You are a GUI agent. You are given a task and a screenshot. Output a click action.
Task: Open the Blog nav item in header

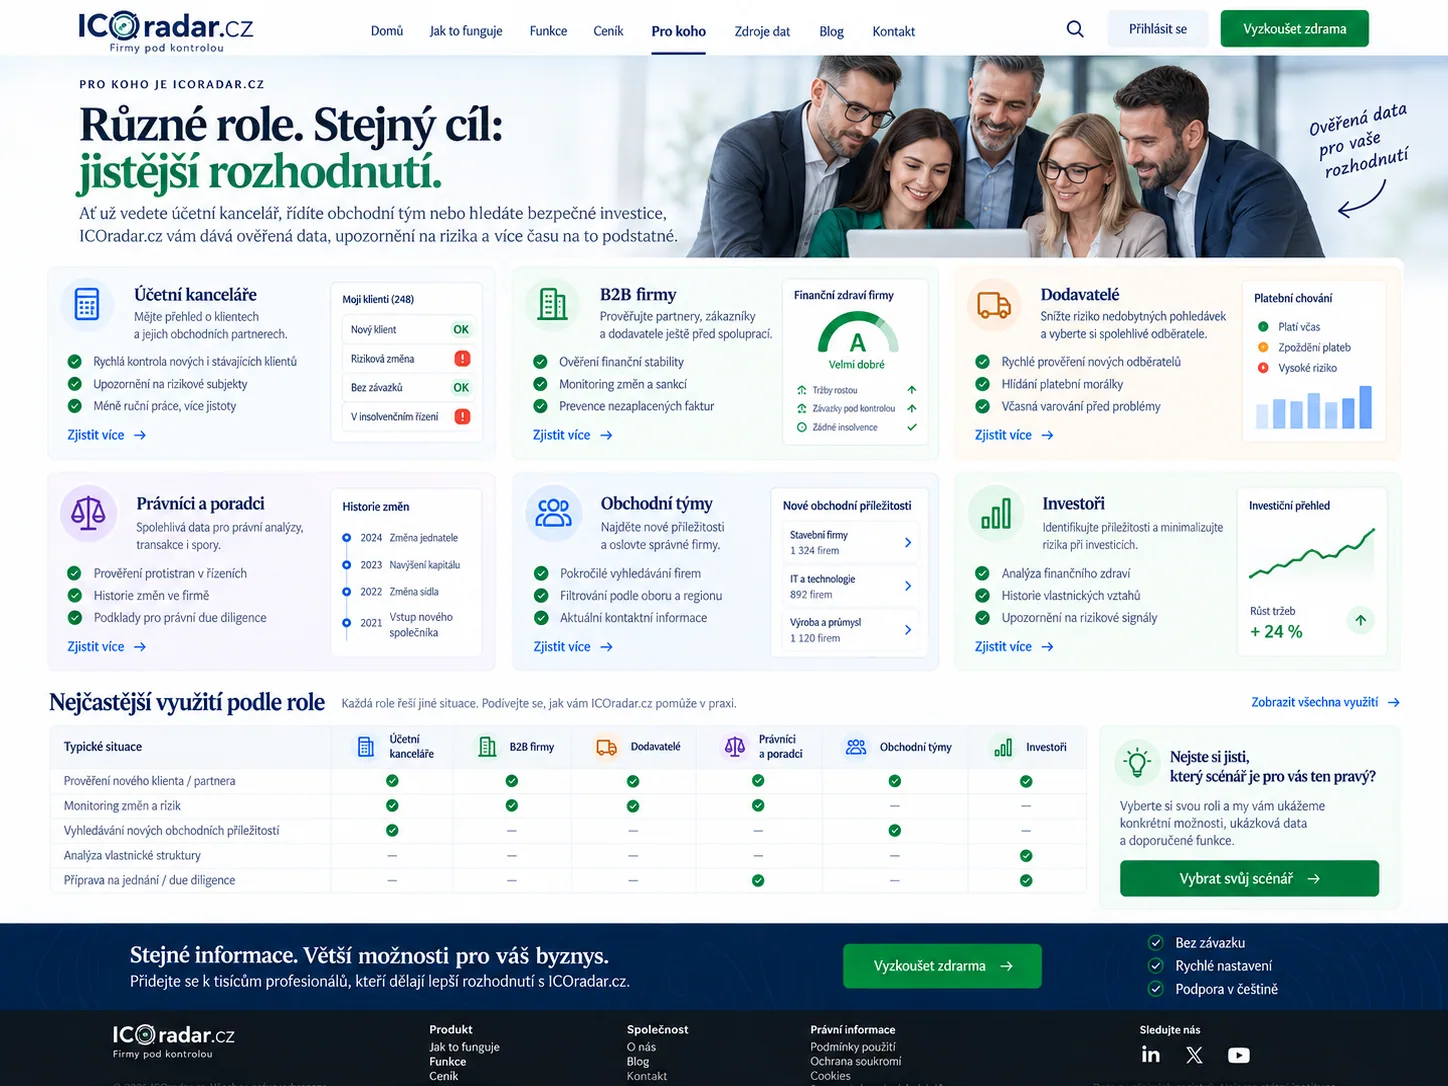click(831, 31)
